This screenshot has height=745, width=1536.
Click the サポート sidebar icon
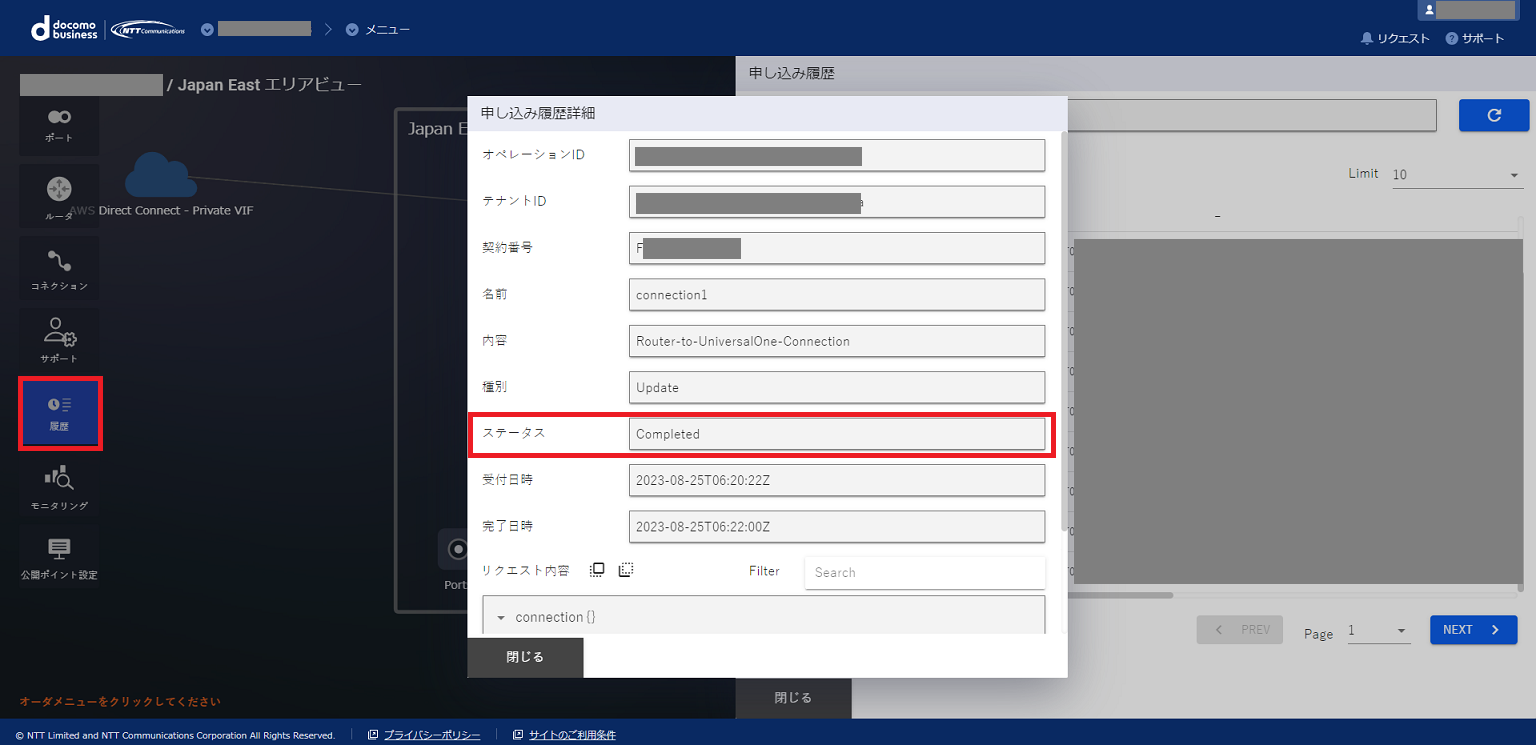59,340
